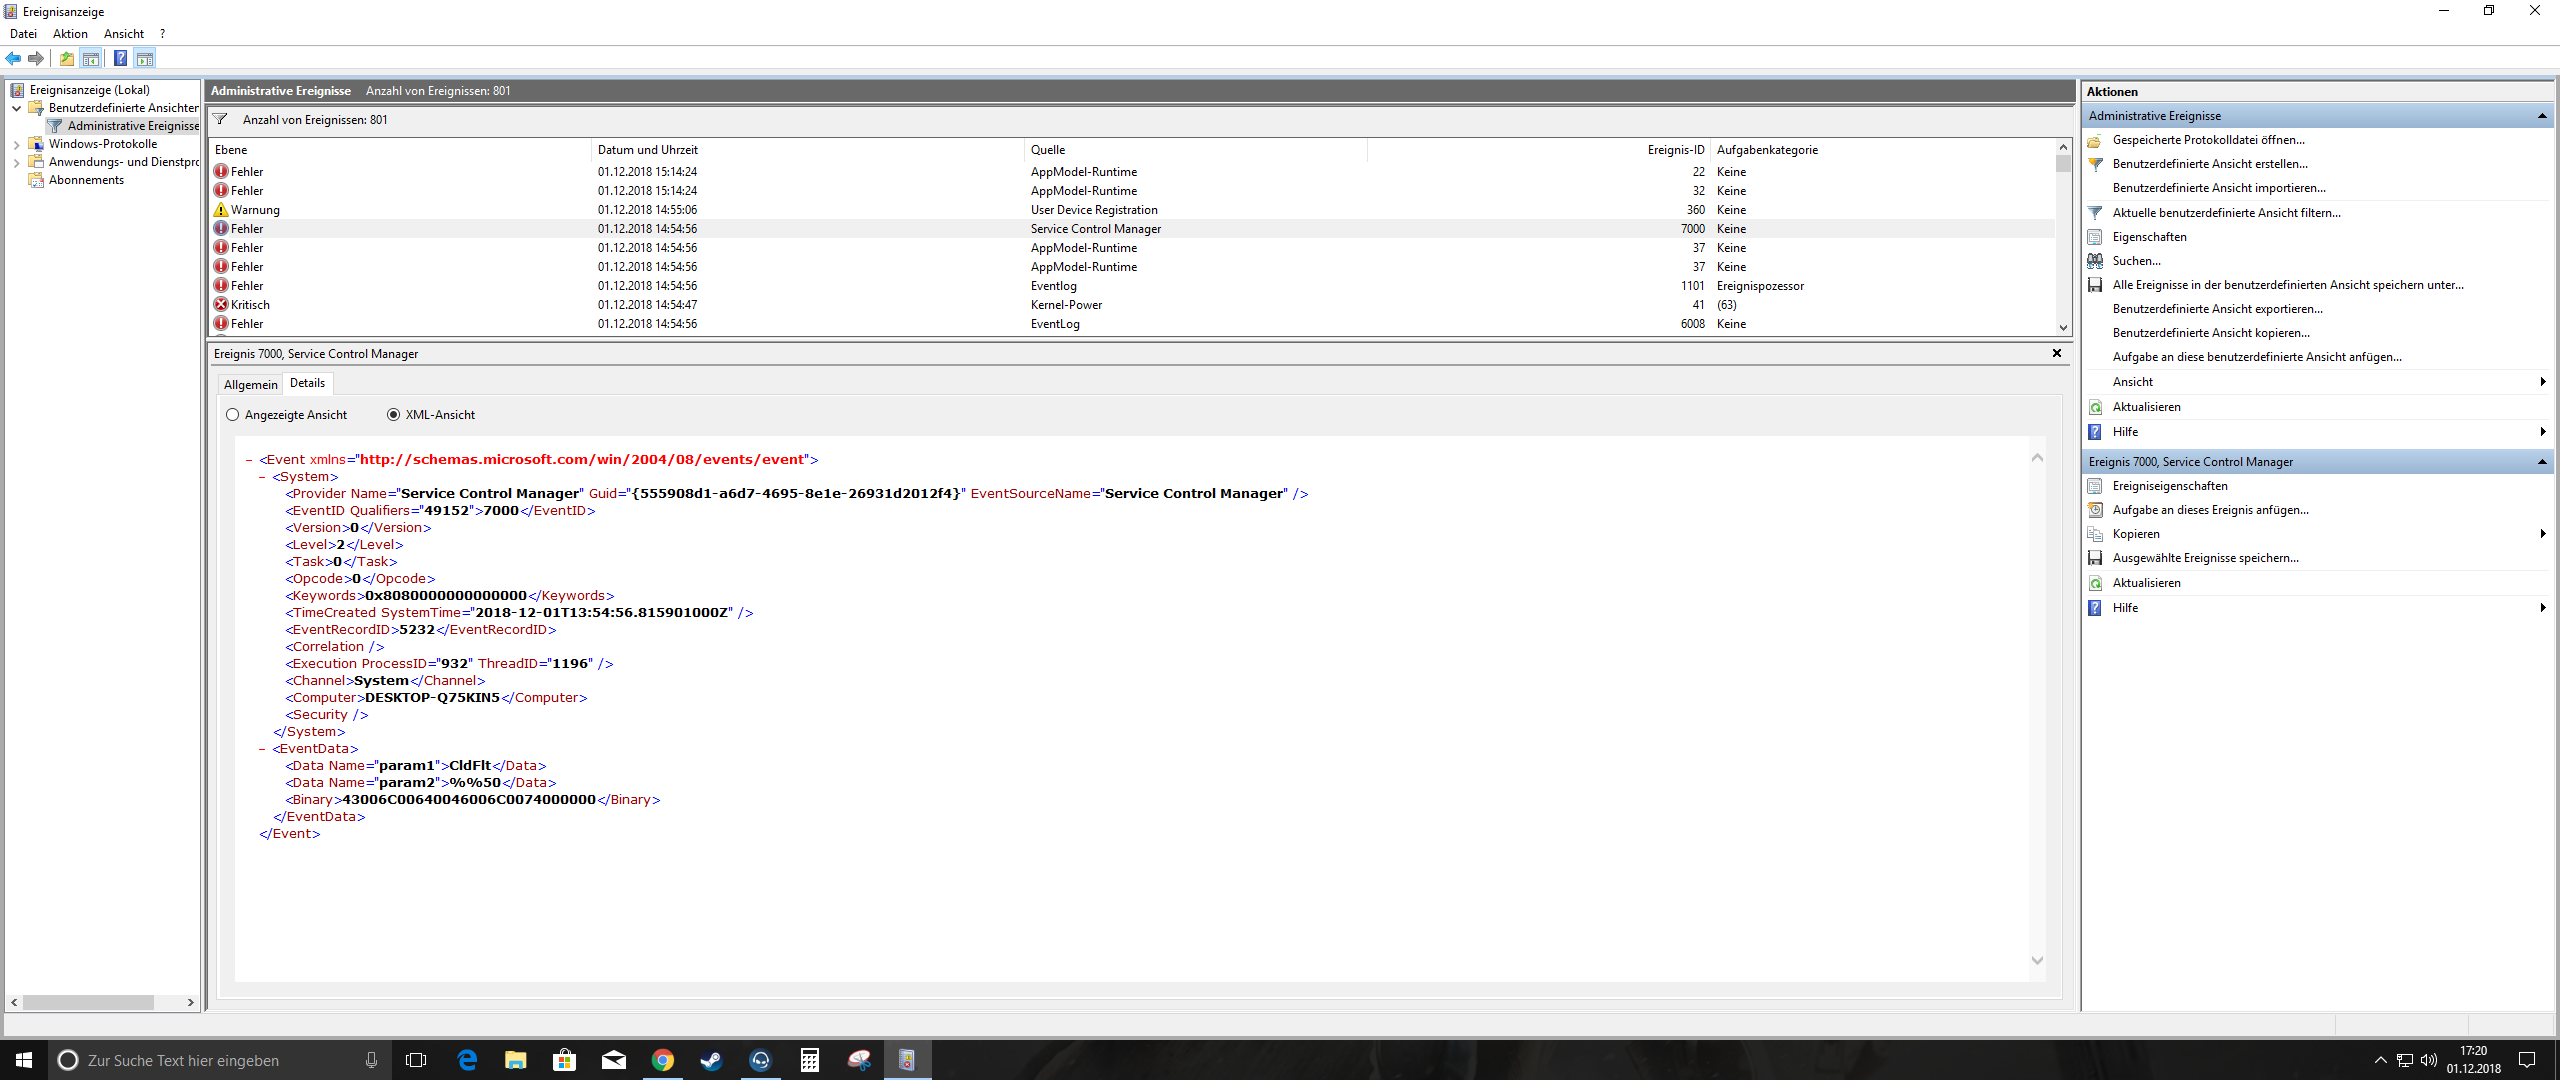Select the XML-Ansicht radio button
The image size is (2560, 1080).
[393, 415]
